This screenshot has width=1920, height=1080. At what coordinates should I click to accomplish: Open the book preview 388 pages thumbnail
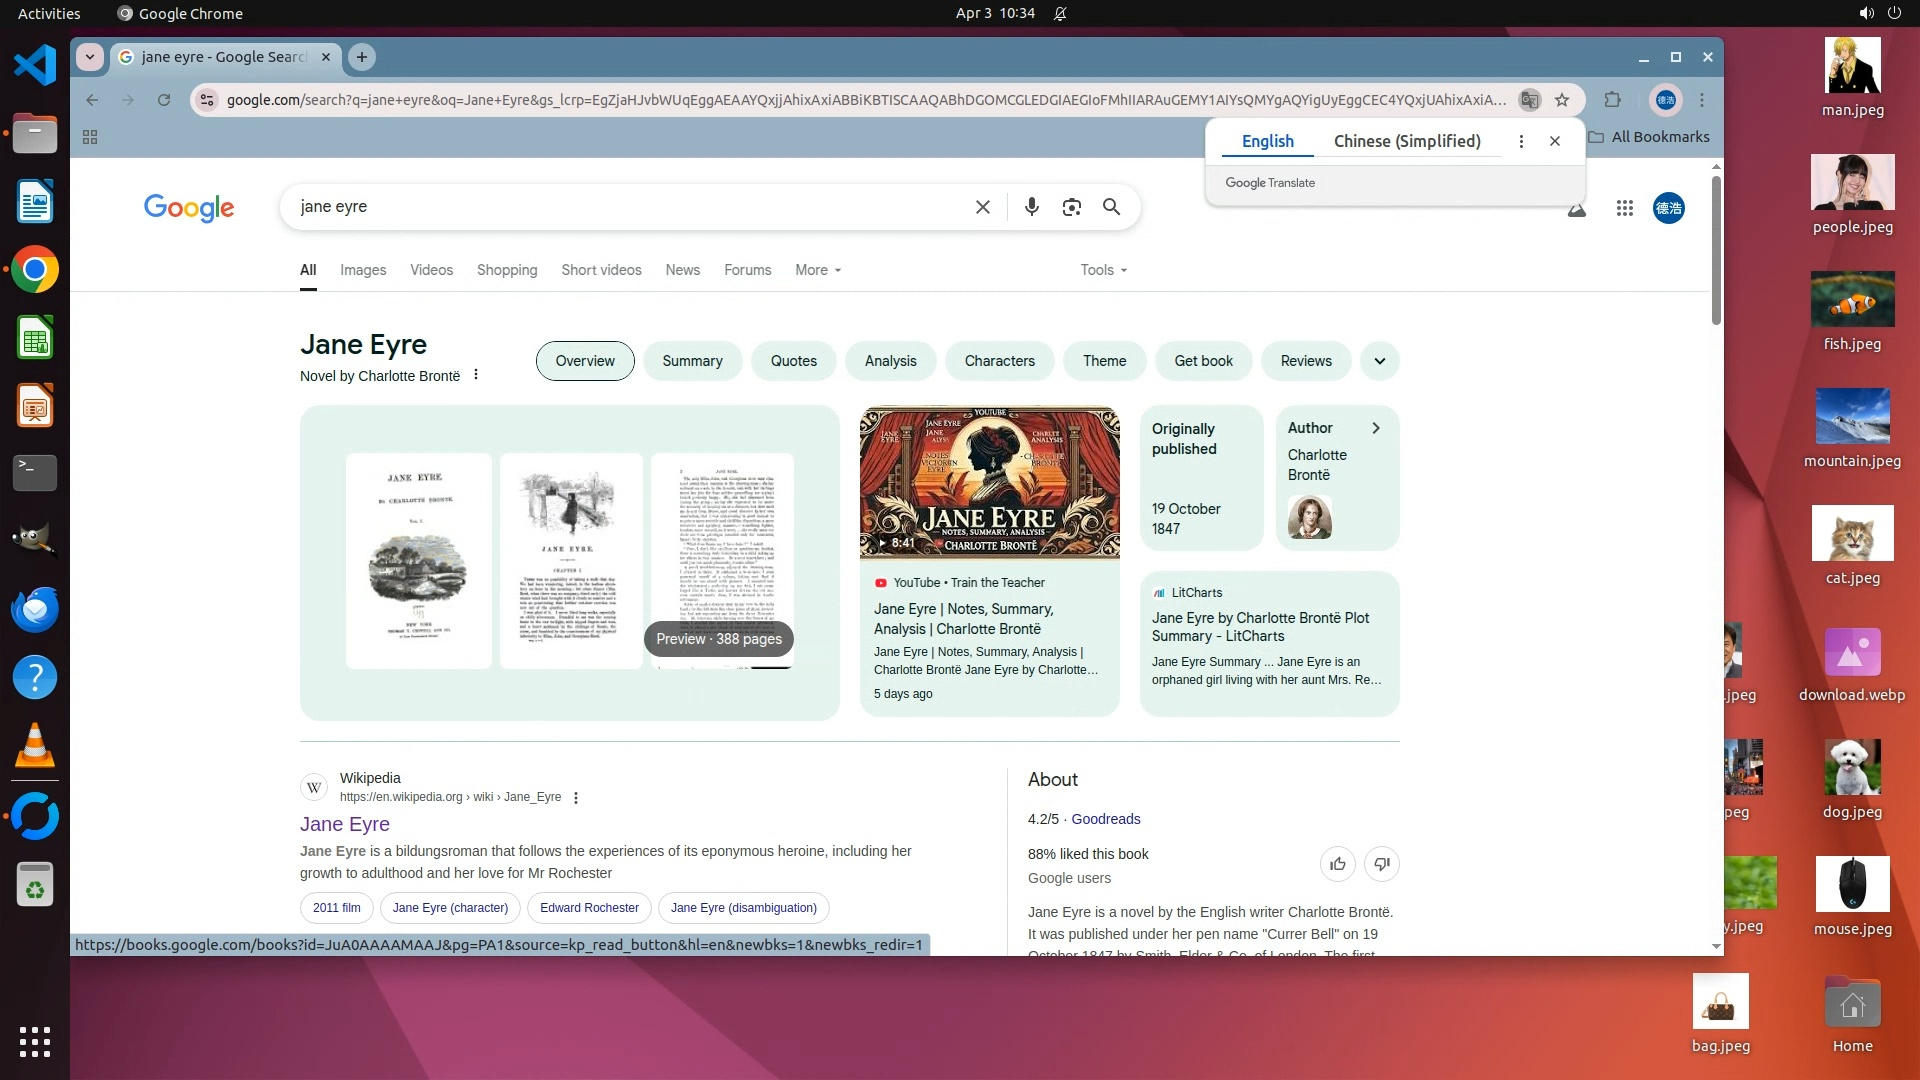point(718,639)
